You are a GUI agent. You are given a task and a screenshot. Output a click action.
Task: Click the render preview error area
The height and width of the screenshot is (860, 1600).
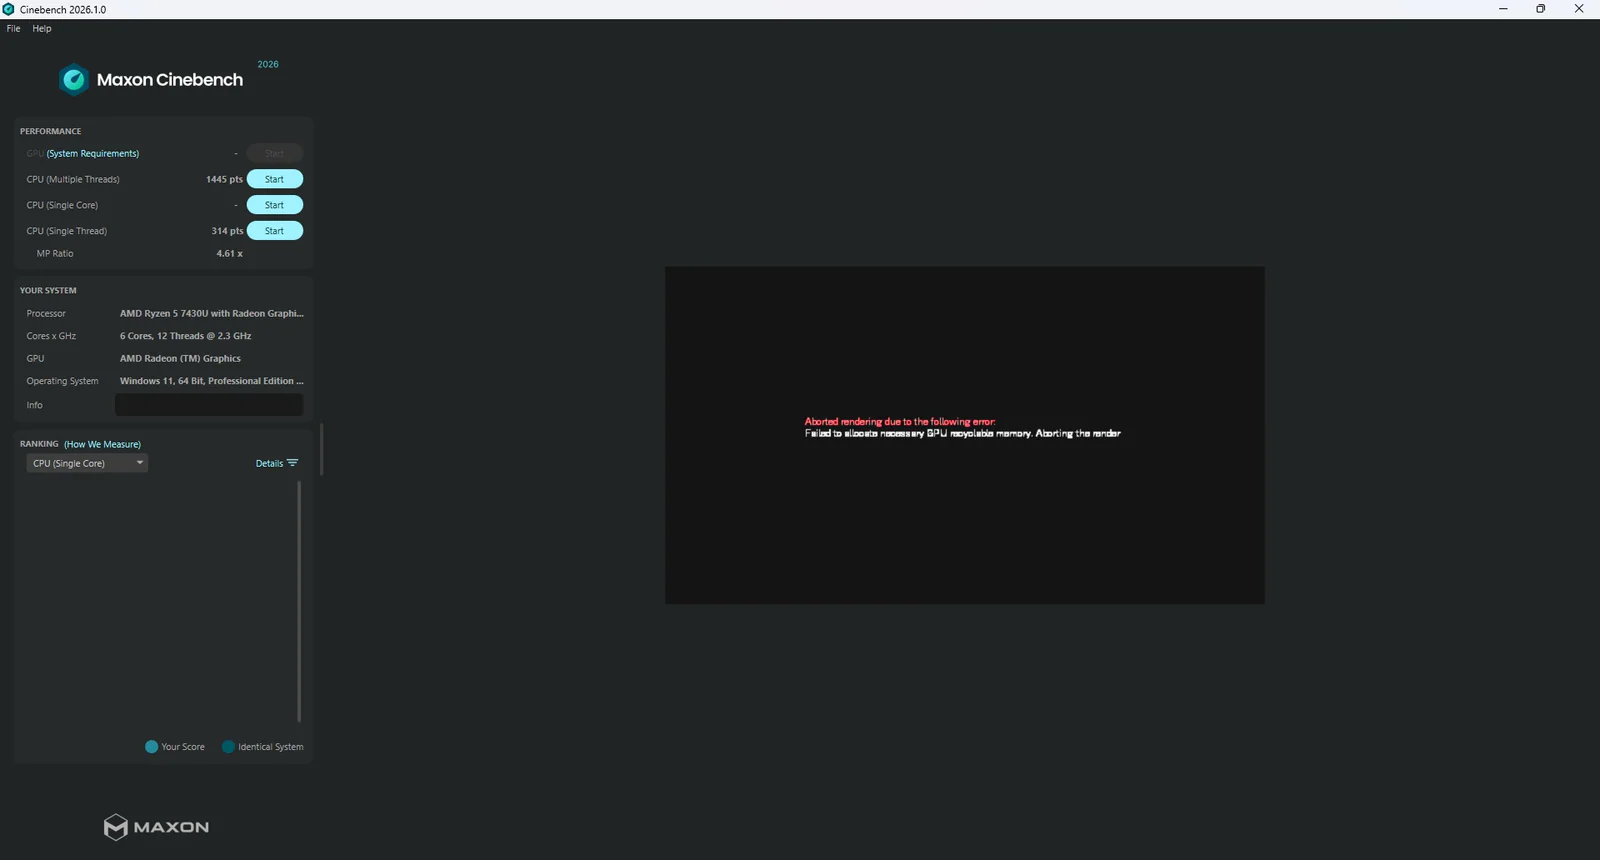pyautogui.click(x=965, y=435)
